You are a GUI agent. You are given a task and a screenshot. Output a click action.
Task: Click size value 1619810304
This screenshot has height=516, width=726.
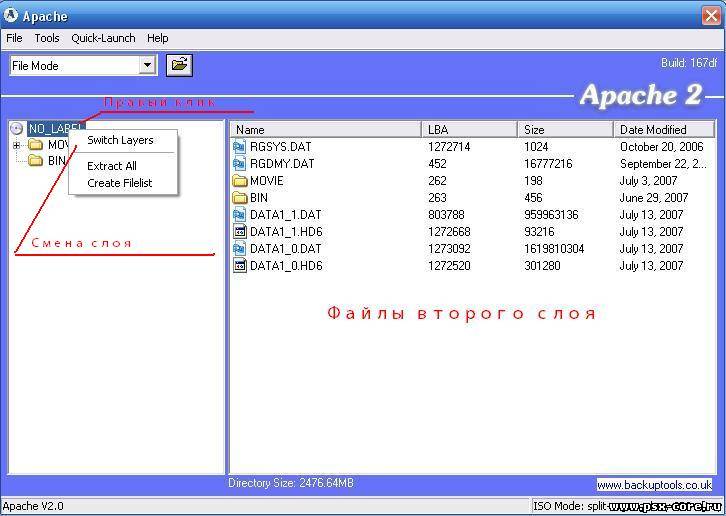pyautogui.click(x=554, y=249)
